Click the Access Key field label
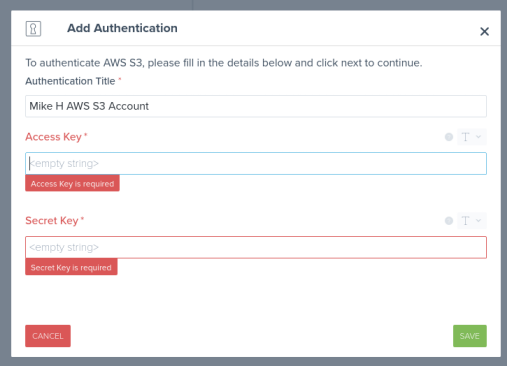 (56, 137)
